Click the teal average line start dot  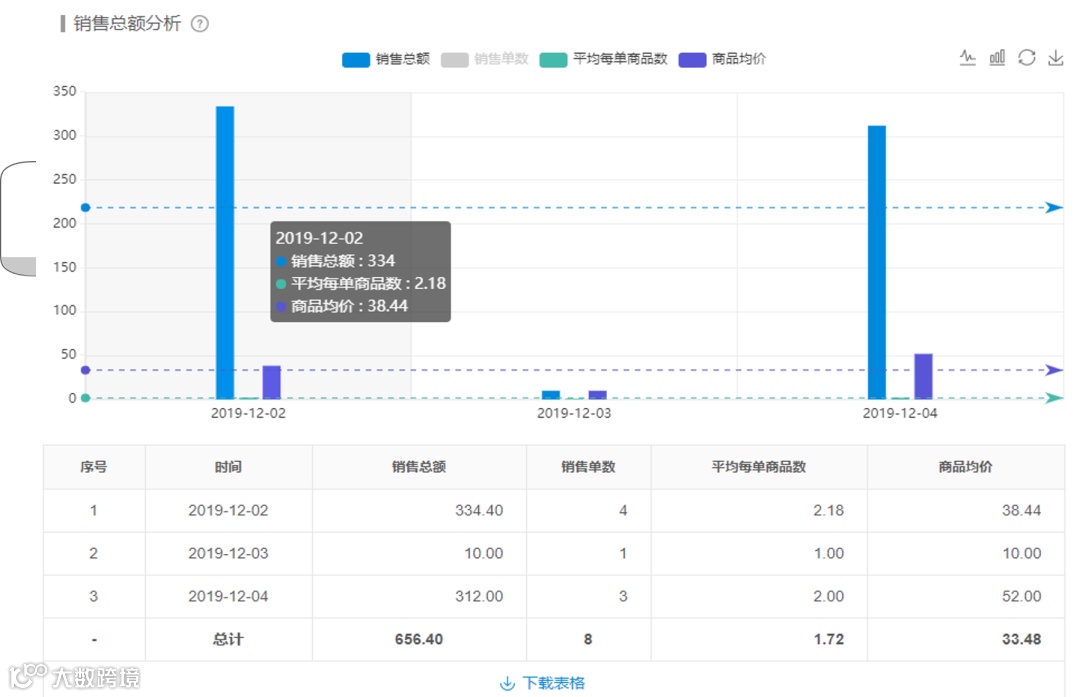tap(85, 397)
